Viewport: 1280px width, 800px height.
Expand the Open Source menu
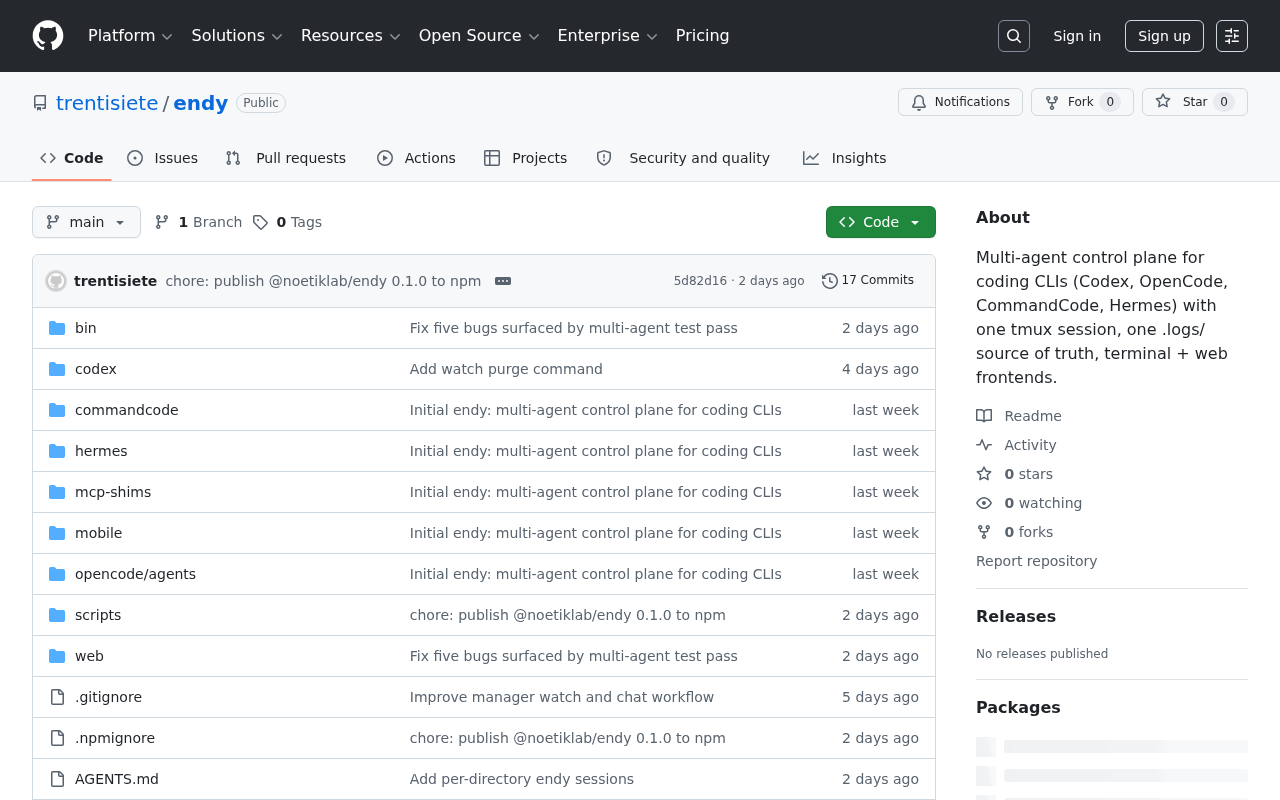click(x=479, y=36)
